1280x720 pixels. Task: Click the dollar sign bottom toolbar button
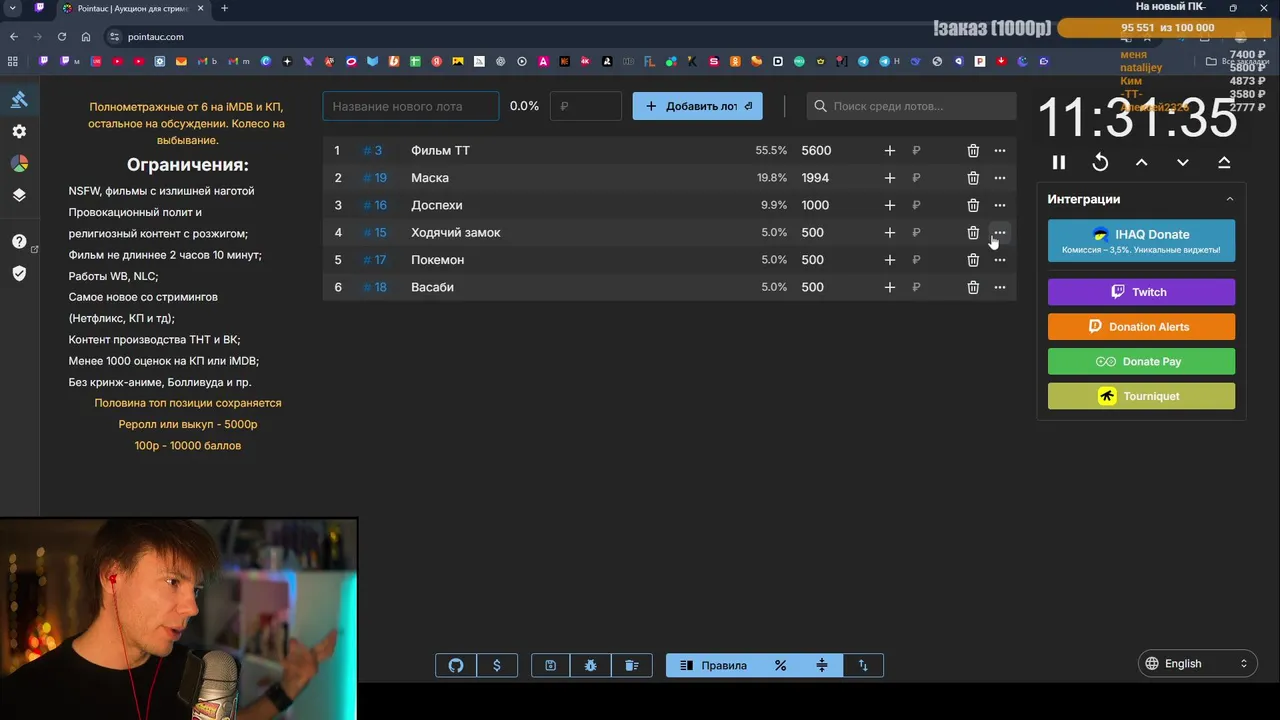coord(497,665)
